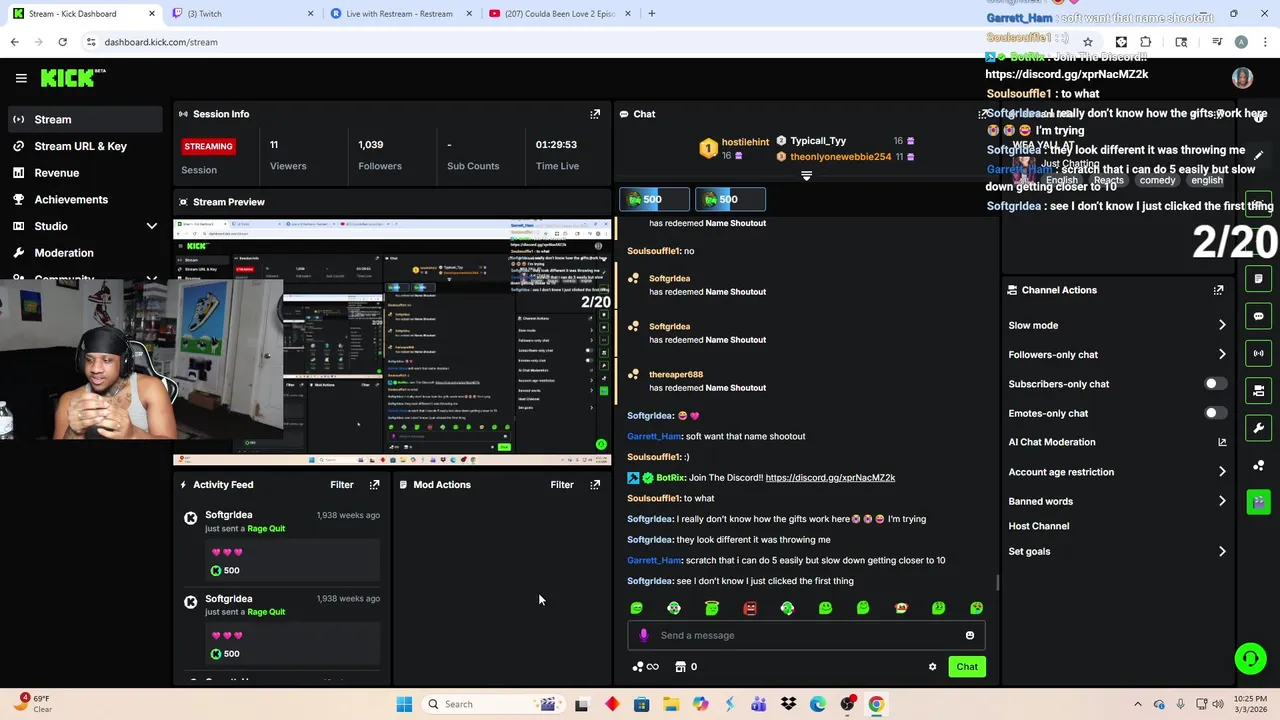Click Host Channel
1280x720 pixels.
click(1038, 526)
